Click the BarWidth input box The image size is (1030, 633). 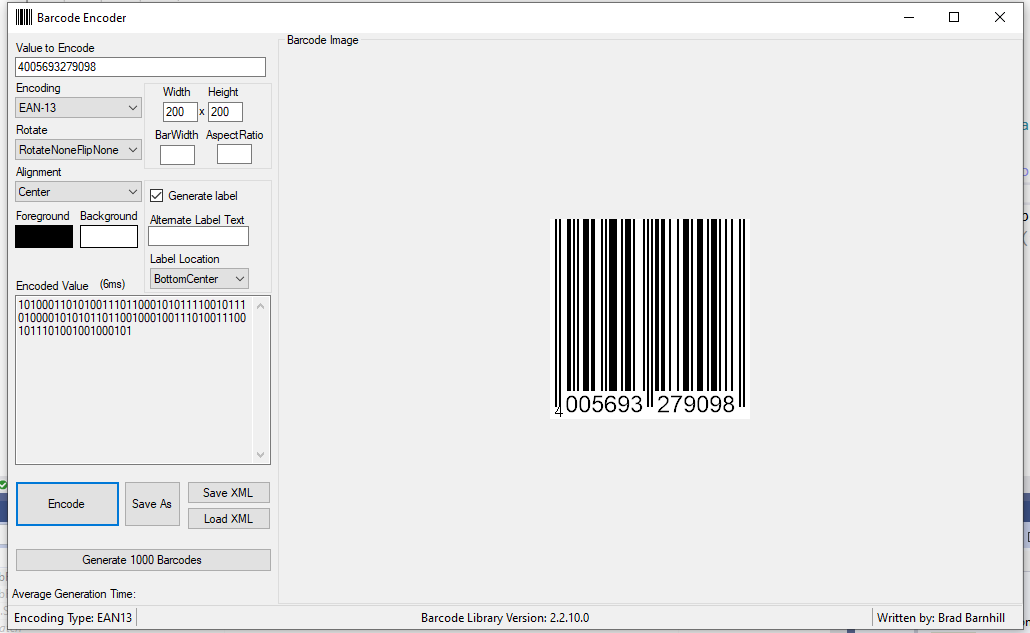pos(177,154)
